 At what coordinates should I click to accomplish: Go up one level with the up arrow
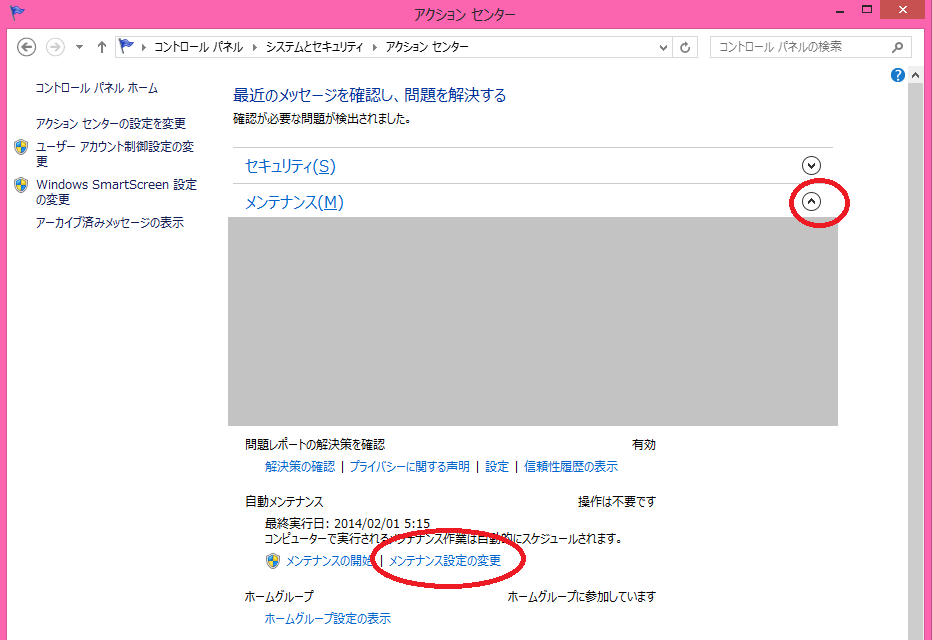click(x=102, y=47)
